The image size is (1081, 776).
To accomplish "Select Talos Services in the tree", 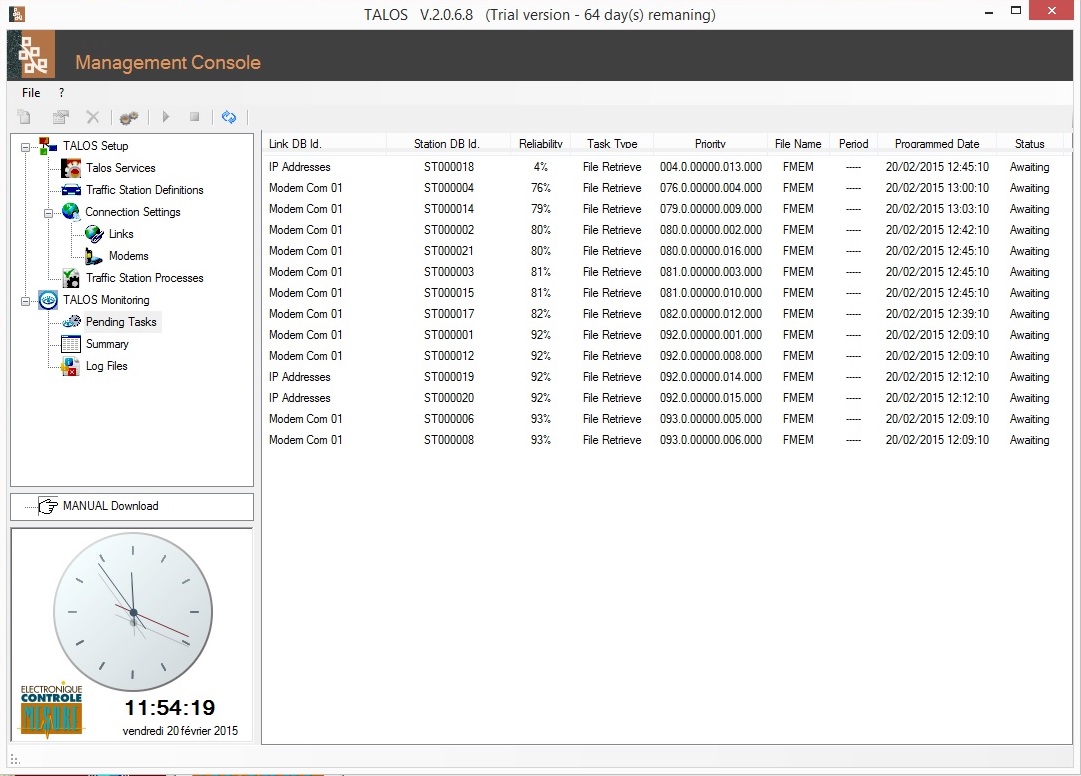I will coord(121,167).
